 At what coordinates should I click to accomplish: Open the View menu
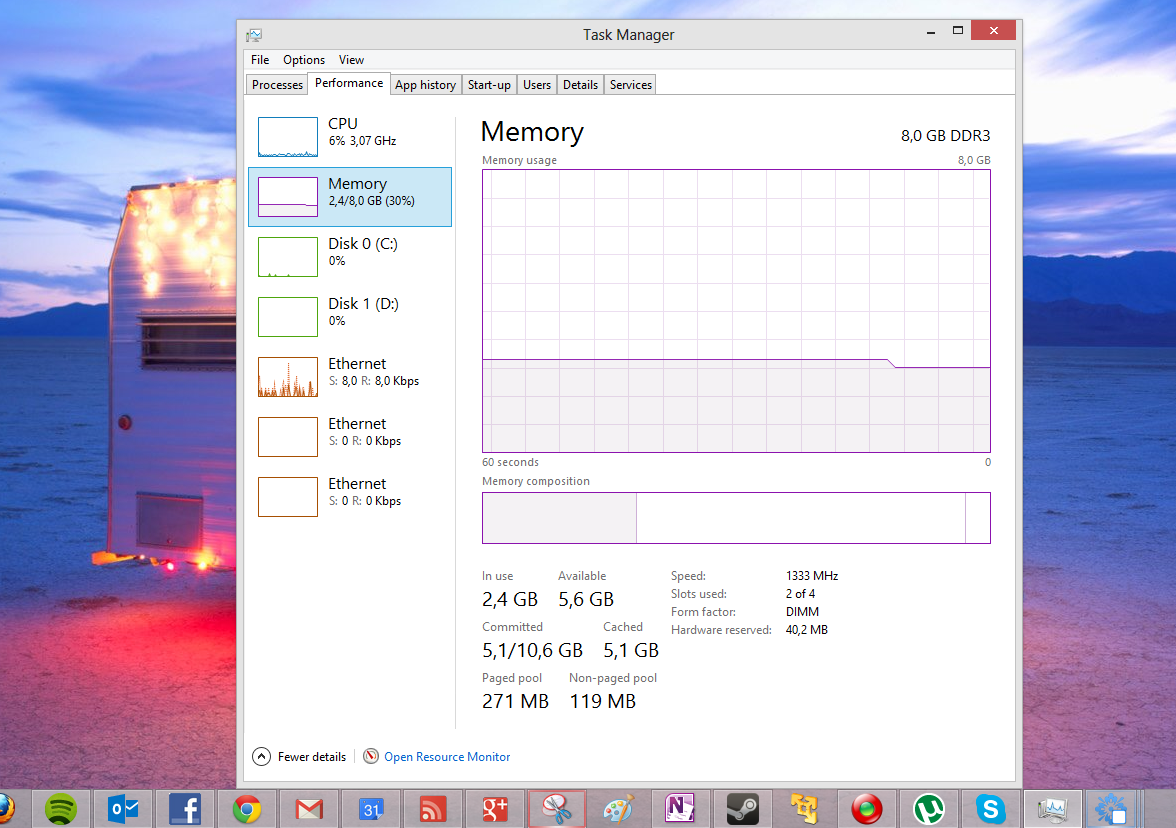[x=351, y=60]
